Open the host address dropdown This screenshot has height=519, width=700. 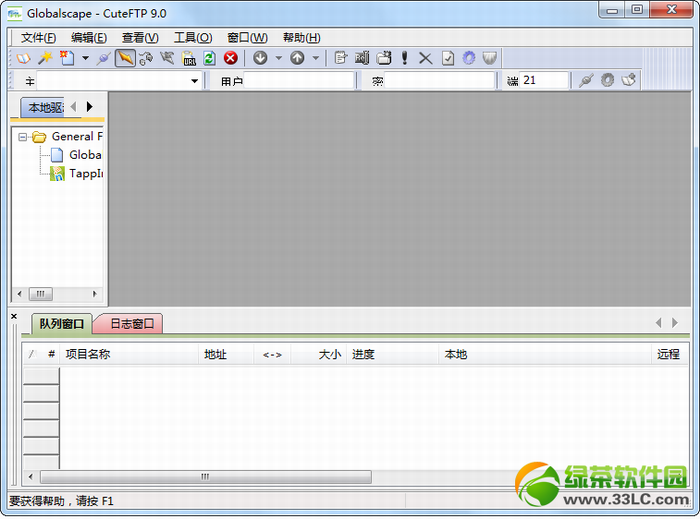pyautogui.click(x=195, y=81)
